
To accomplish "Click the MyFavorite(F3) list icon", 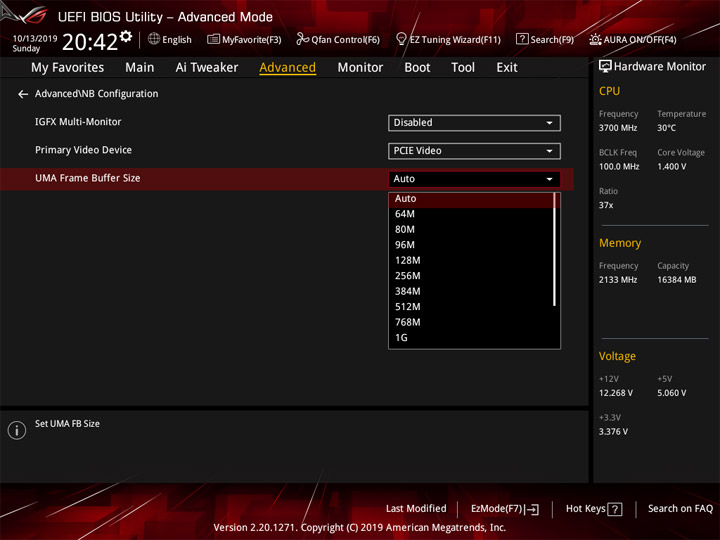I will (x=213, y=39).
